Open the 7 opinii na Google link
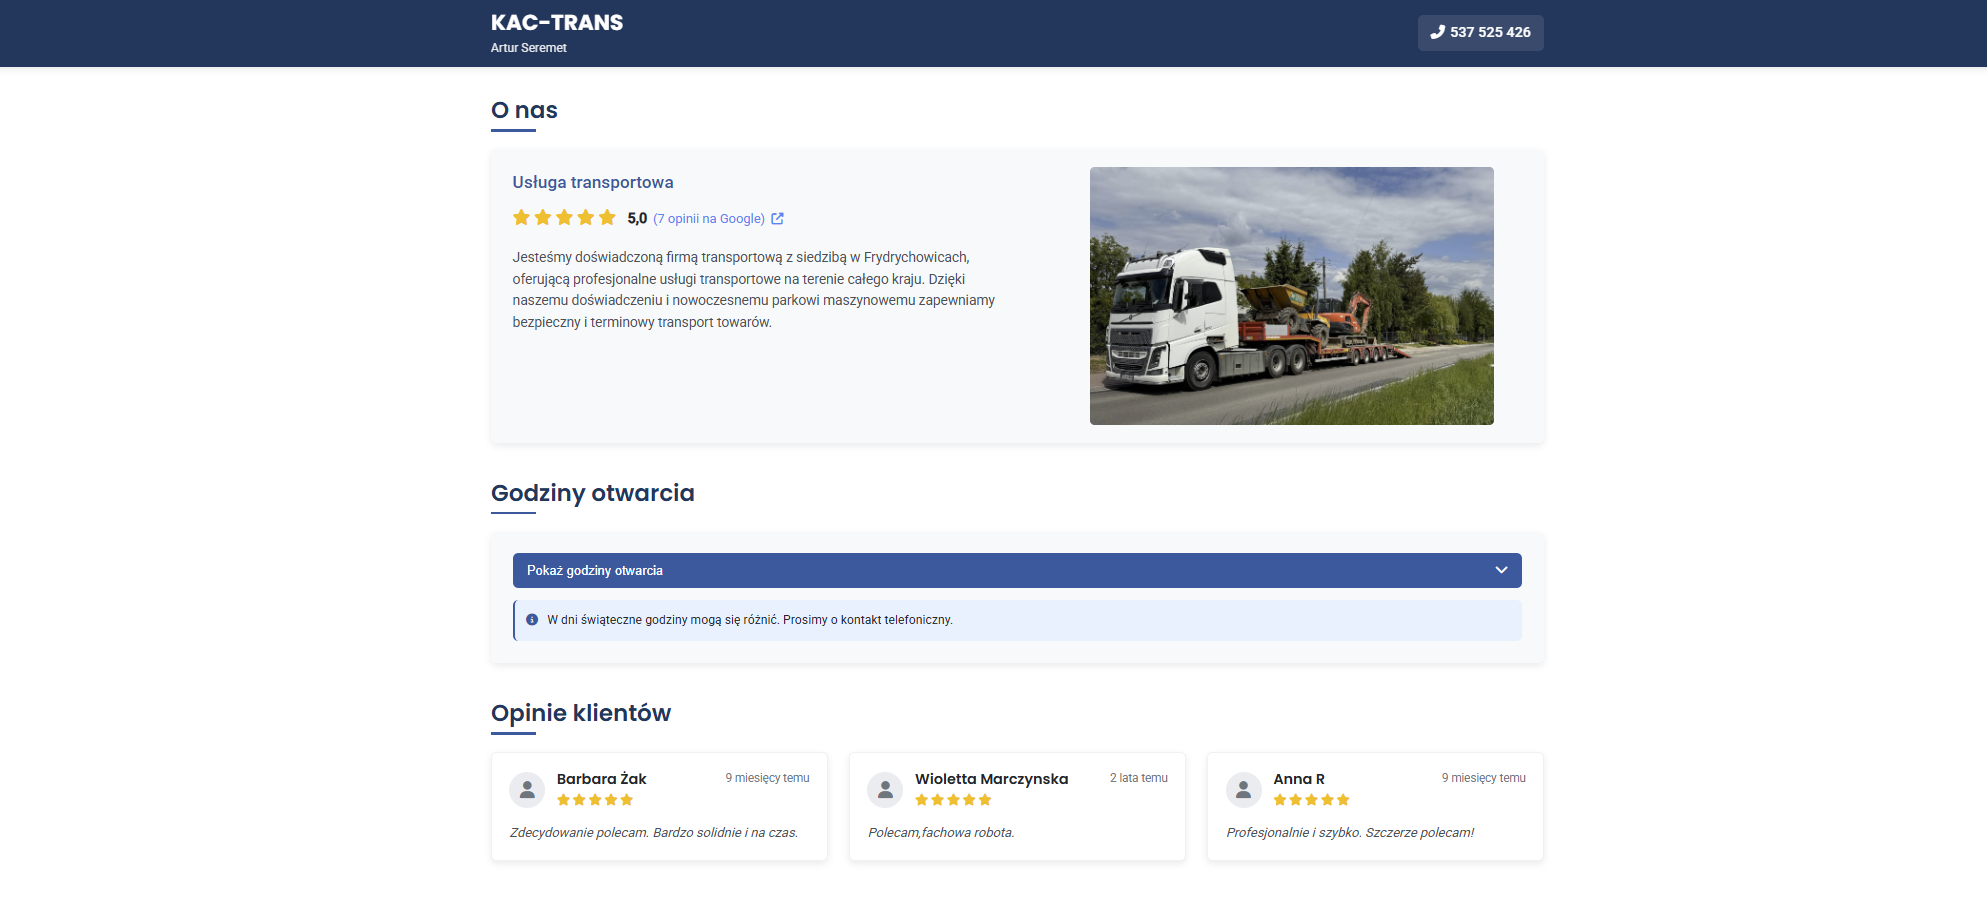1987x921 pixels. (709, 219)
